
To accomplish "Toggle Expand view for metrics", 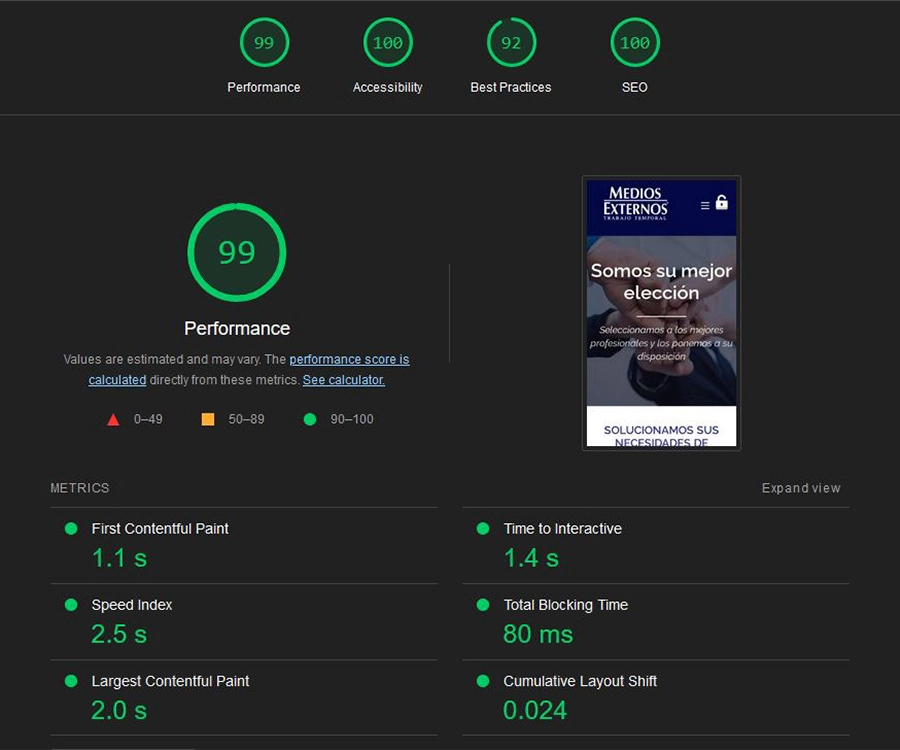I will coord(801,488).
